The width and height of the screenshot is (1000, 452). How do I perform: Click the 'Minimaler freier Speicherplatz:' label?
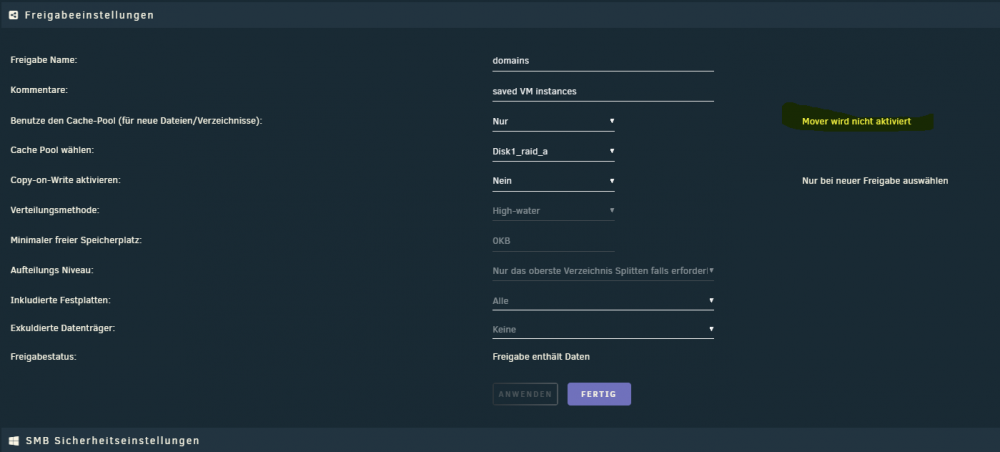tap(76, 240)
